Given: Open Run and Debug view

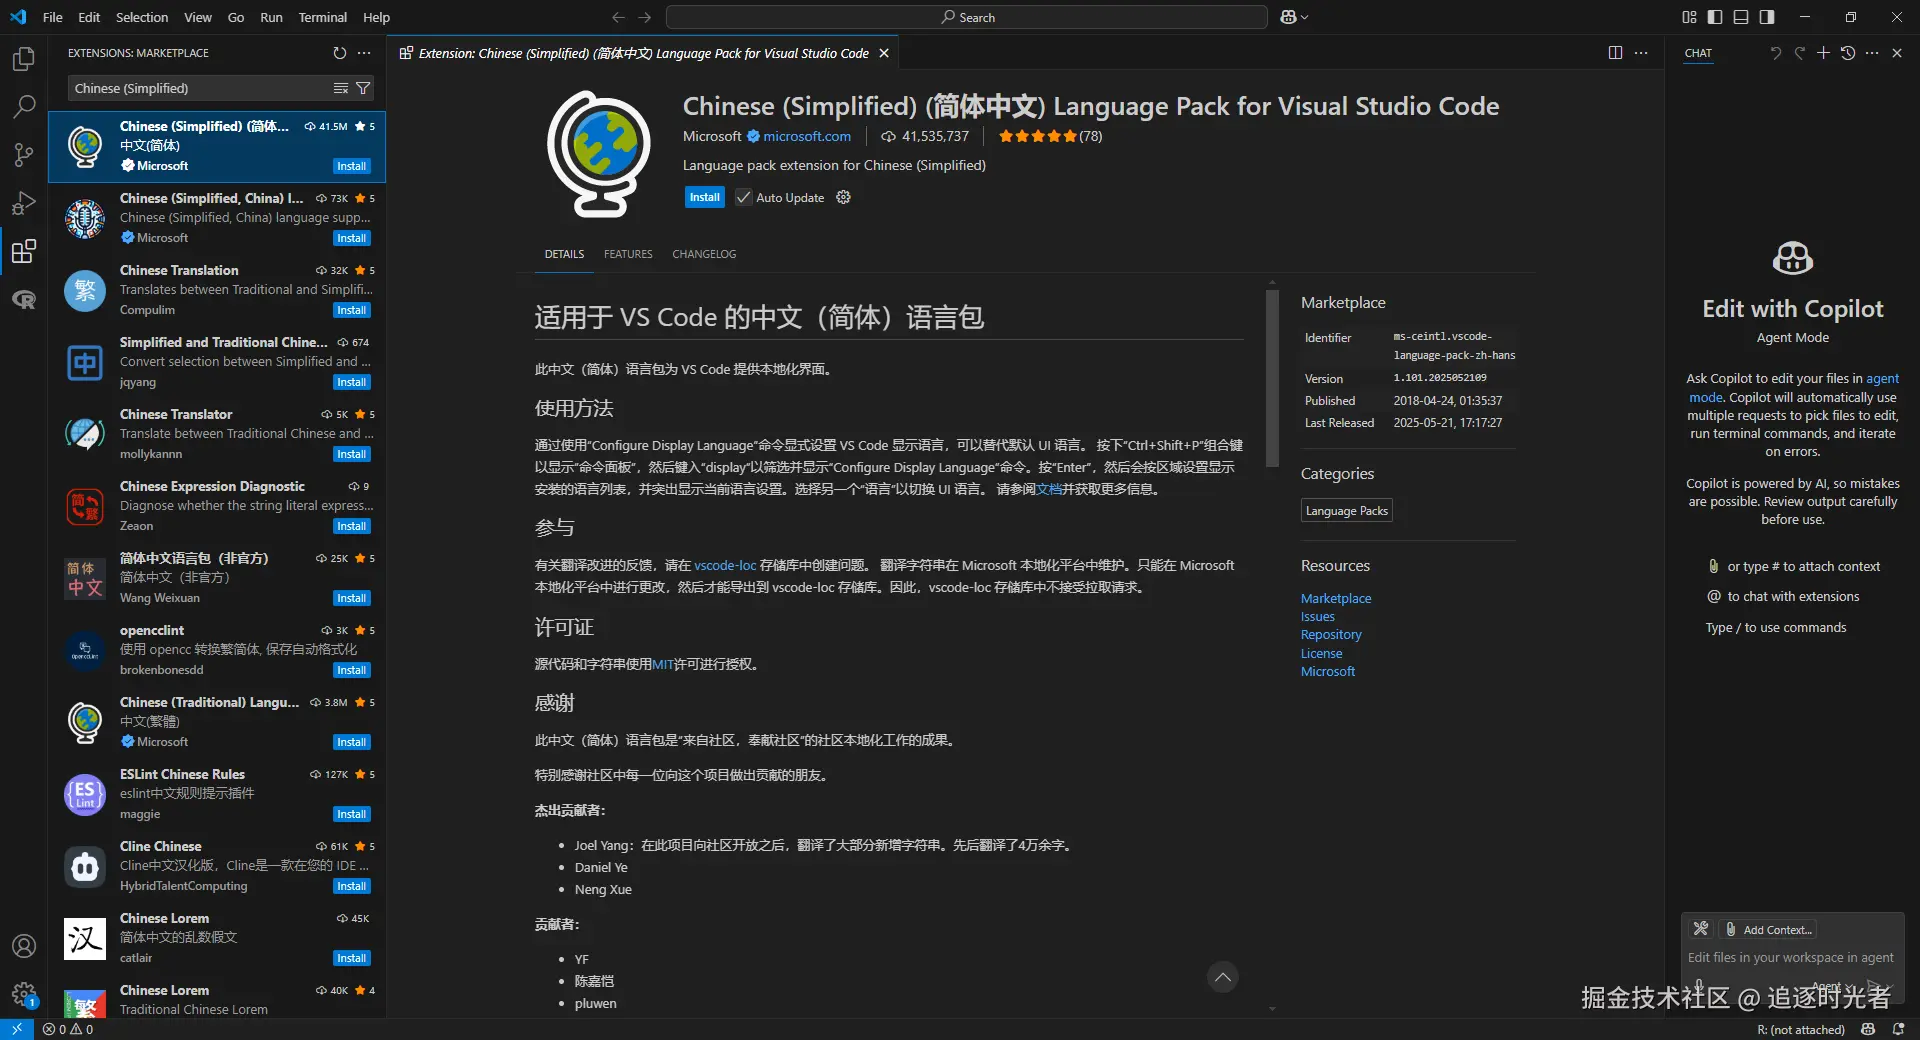Looking at the screenshot, I should [24, 202].
